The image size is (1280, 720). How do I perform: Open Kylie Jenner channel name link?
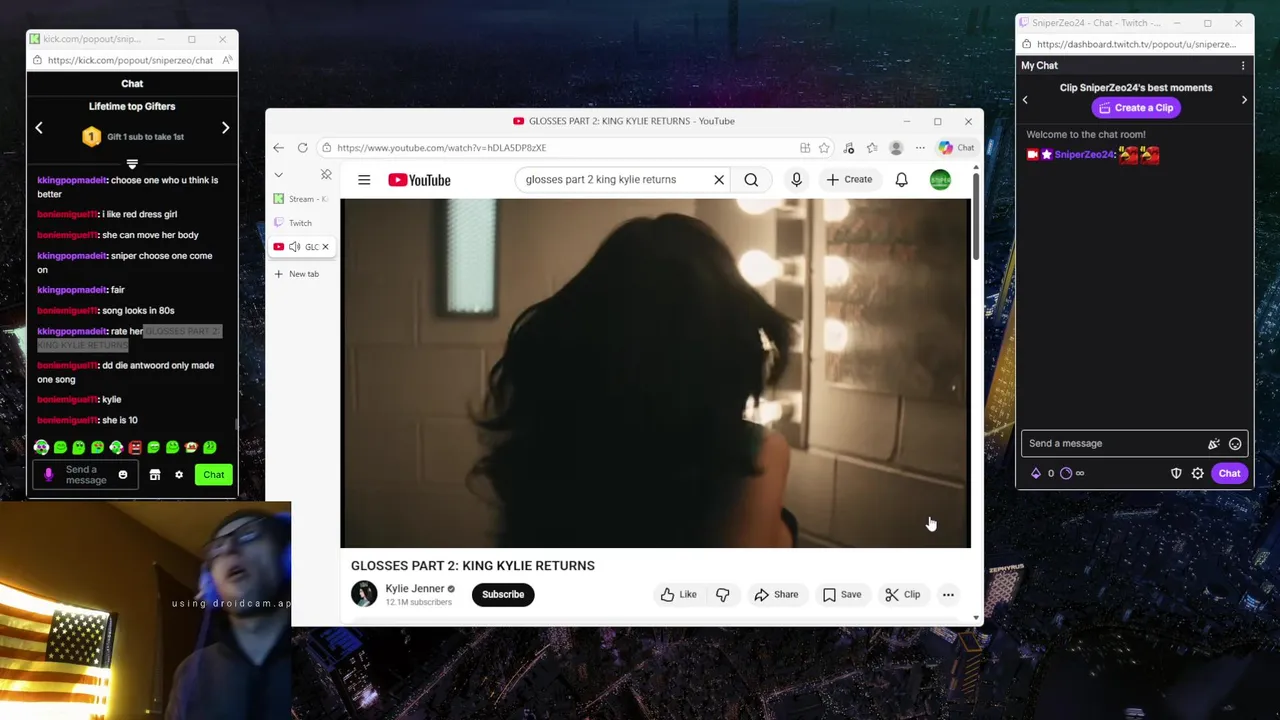pos(415,589)
